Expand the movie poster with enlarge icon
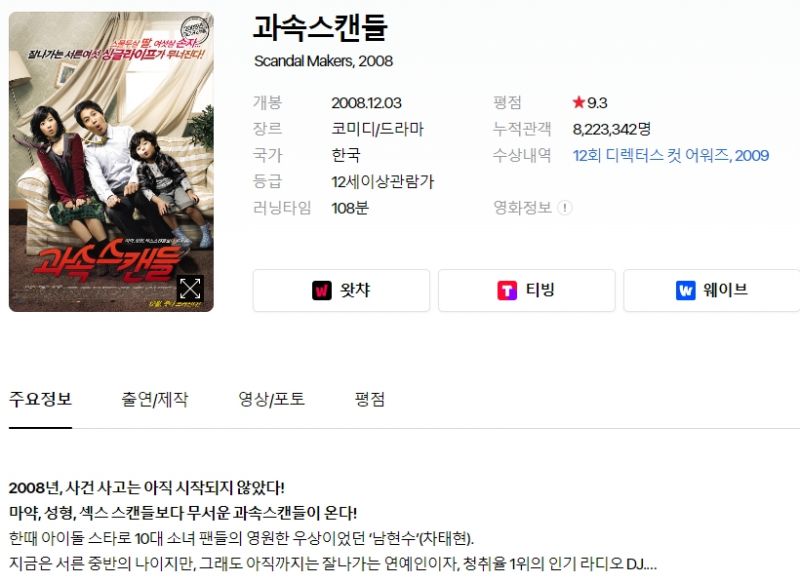800x582 pixels. (x=190, y=289)
